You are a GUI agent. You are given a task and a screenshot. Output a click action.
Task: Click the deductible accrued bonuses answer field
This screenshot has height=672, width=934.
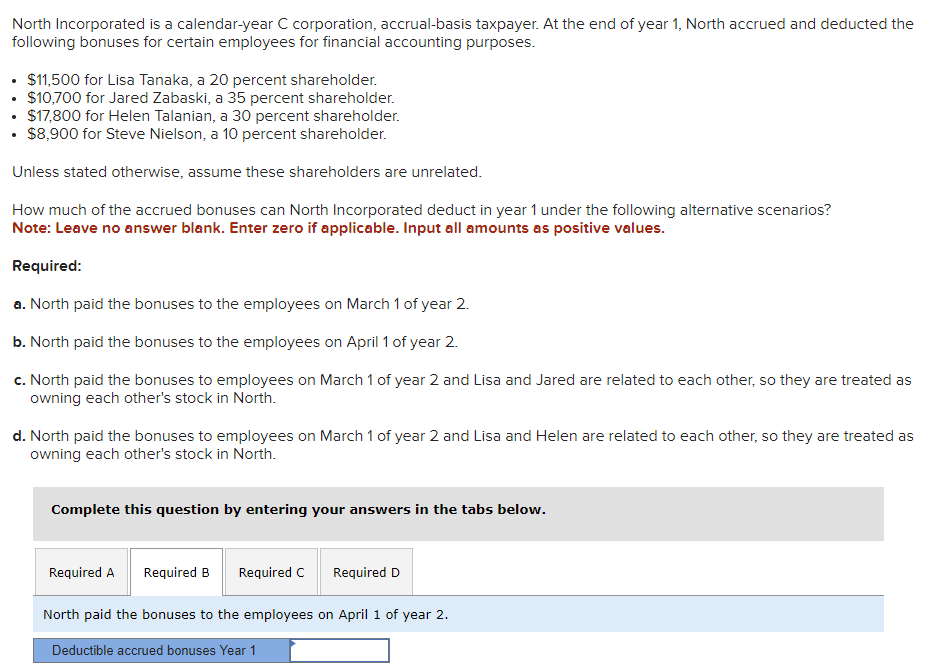tap(340, 651)
